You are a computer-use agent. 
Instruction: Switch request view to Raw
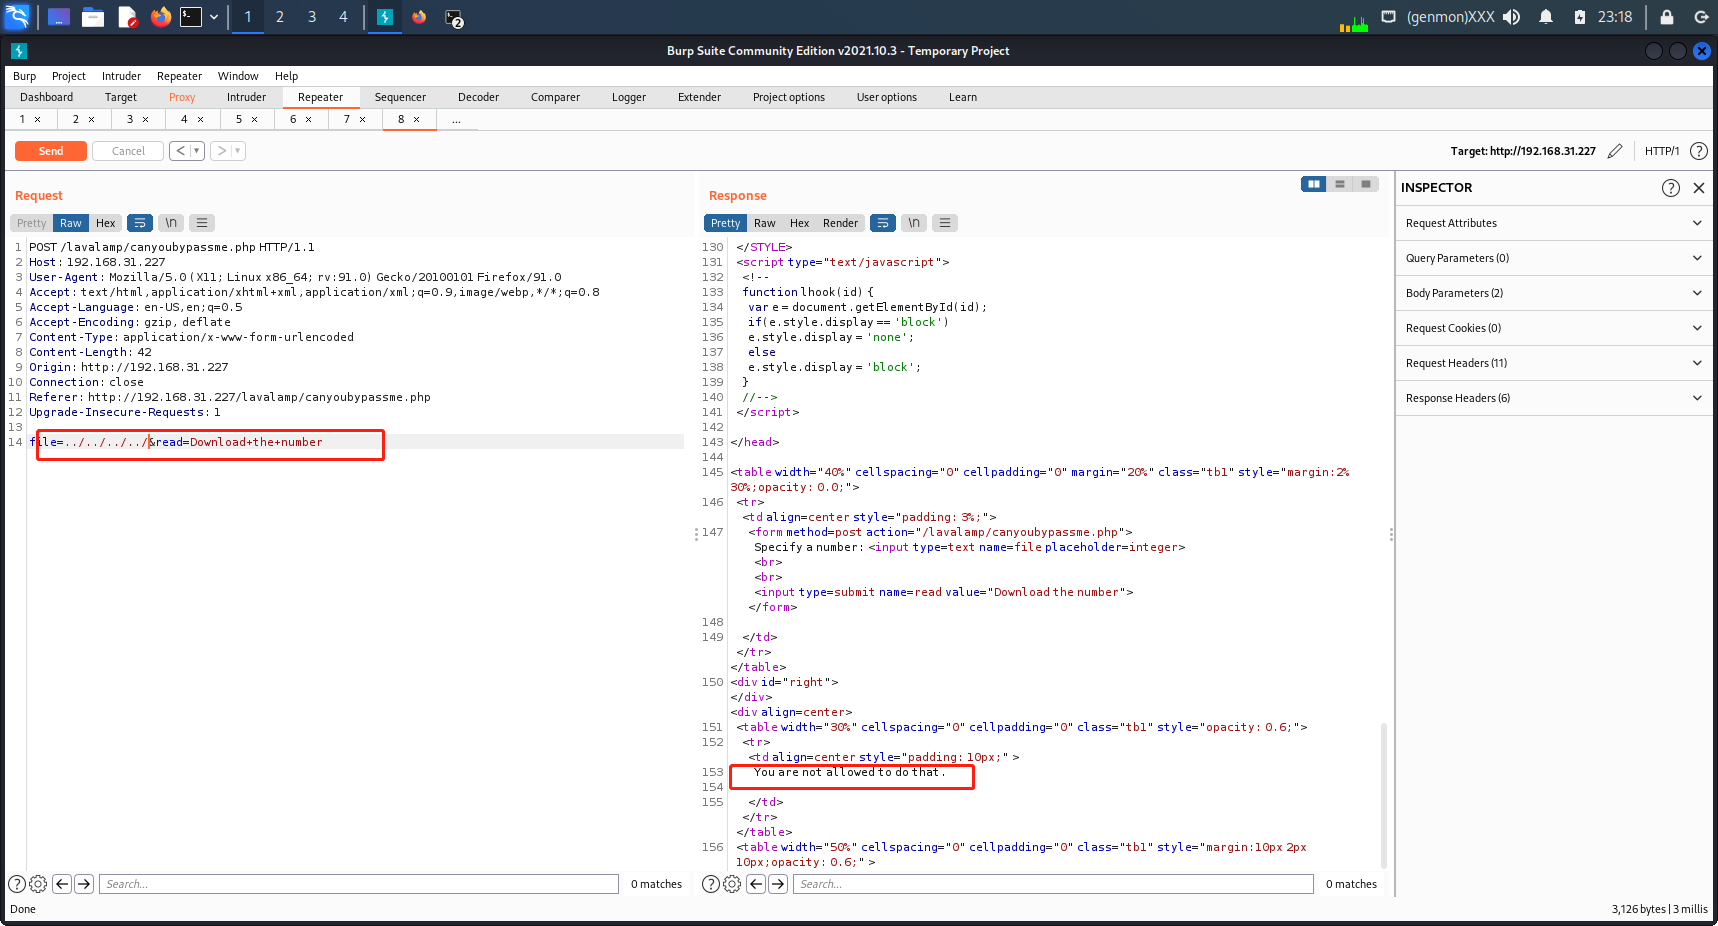(x=71, y=223)
